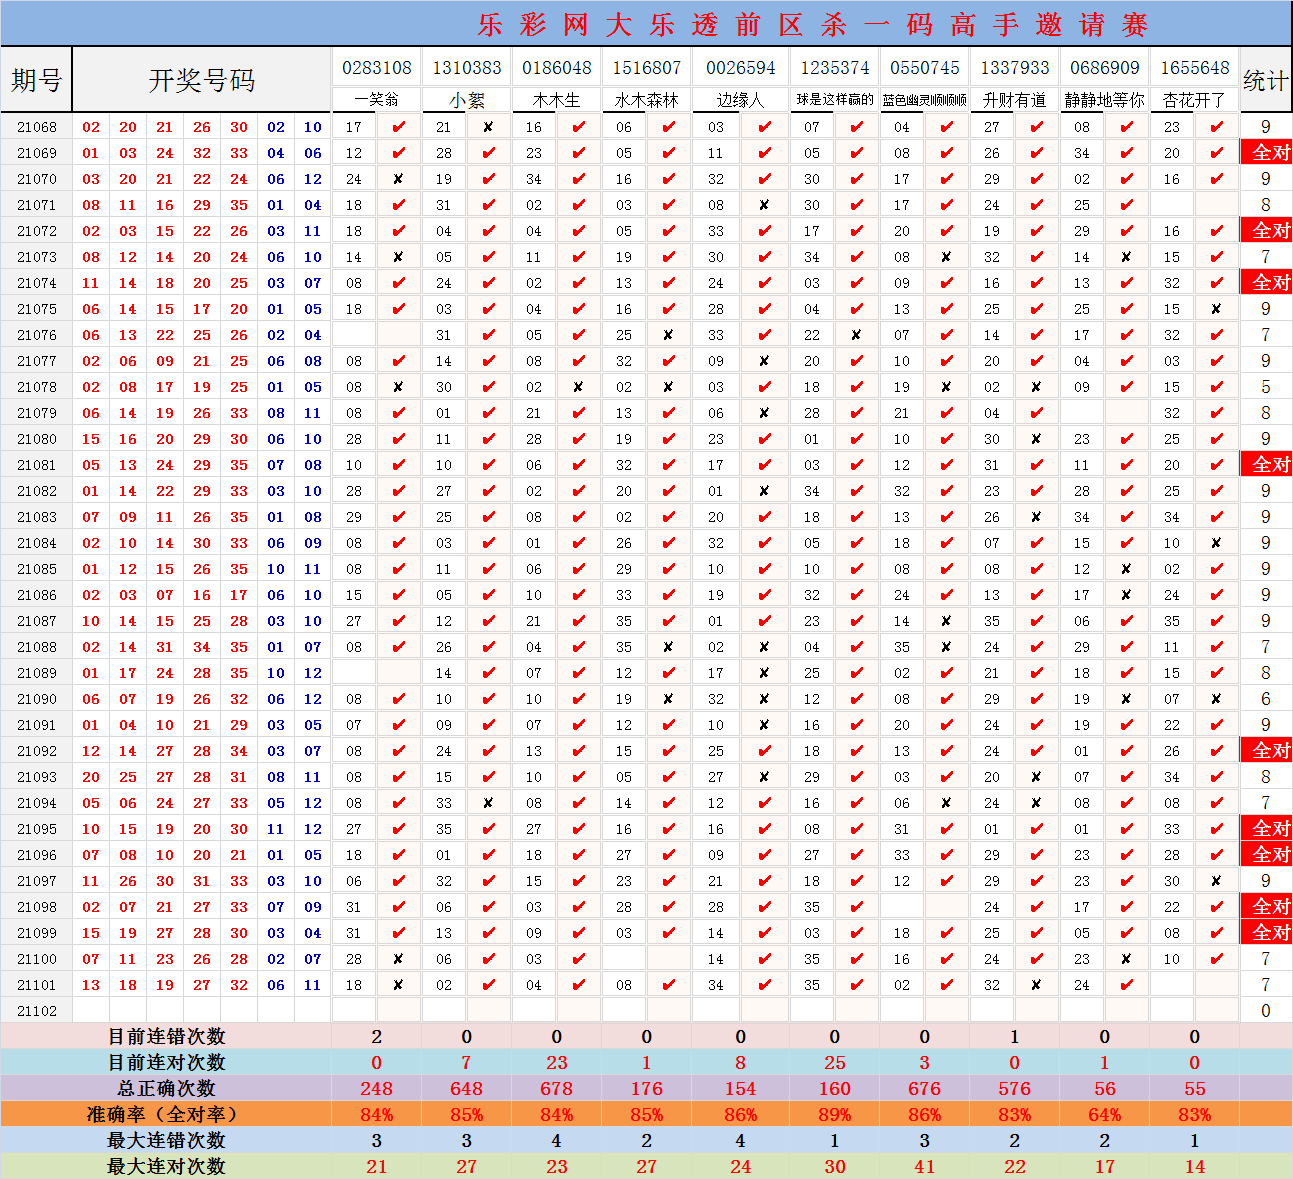This screenshot has height=1179, width=1293.
Task: Select participant ID 0186048
Action: tap(556, 67)
